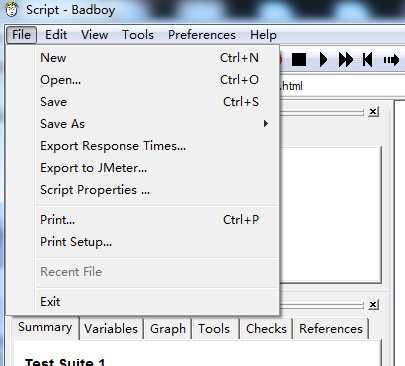Open the Preferences menu
Image resolution: width=405 pixels, height=366 pixels.
[202, 35]
